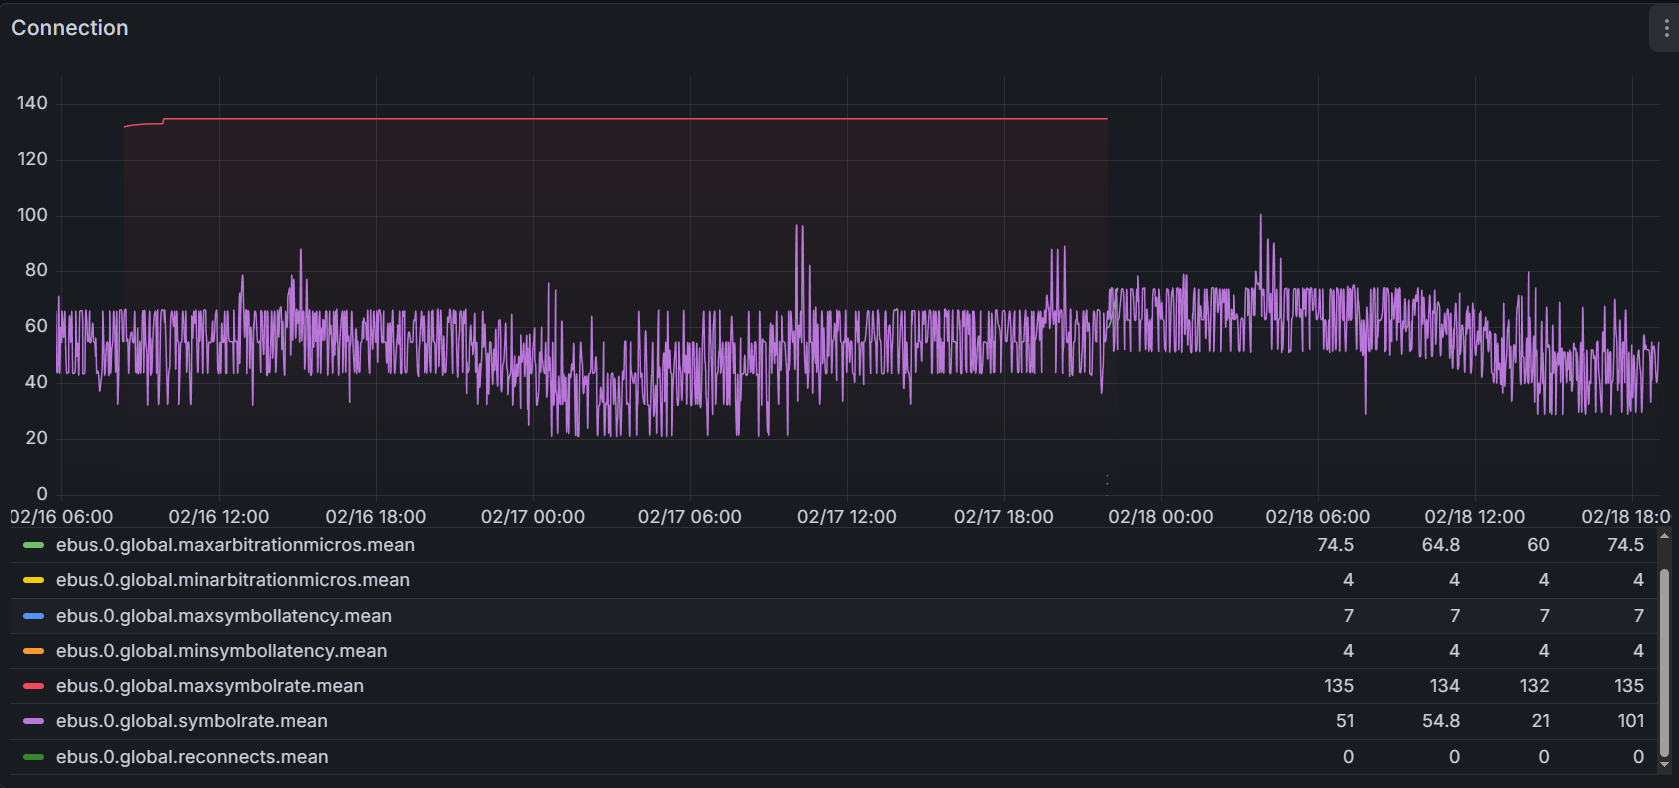Click the Connection panel title
This screenshot has height=788, width=1679.
click(70, 28)
